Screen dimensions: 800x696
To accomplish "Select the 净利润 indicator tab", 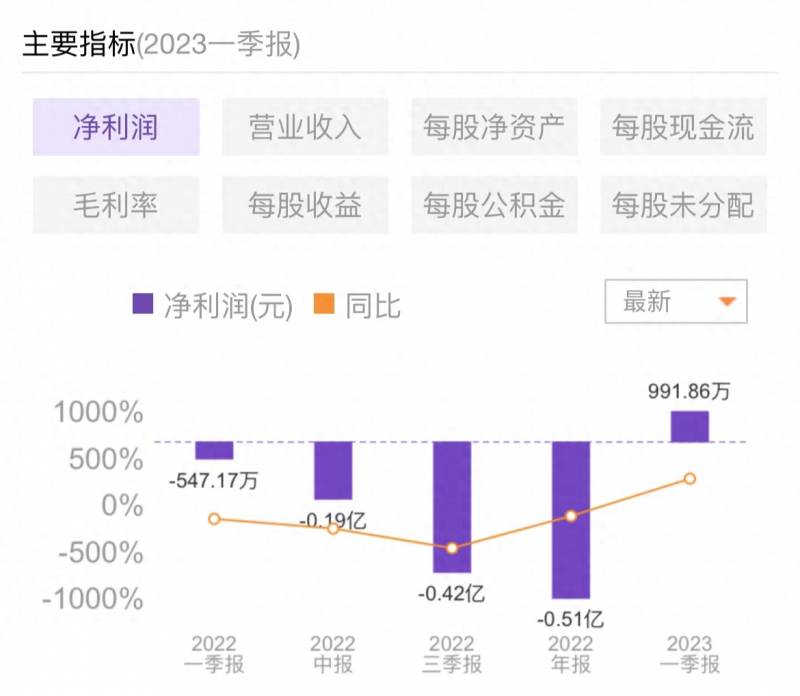I will click(x=116, y=127).
